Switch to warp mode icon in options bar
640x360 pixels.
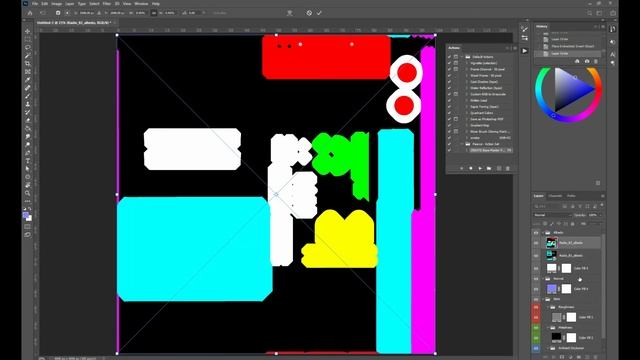(289, 13)
